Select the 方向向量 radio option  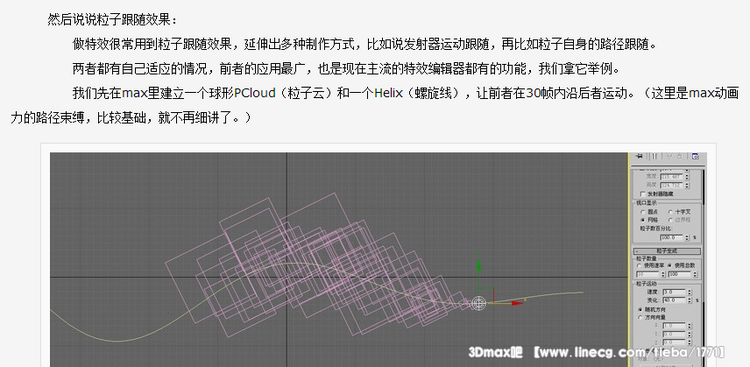coord(640,318)
